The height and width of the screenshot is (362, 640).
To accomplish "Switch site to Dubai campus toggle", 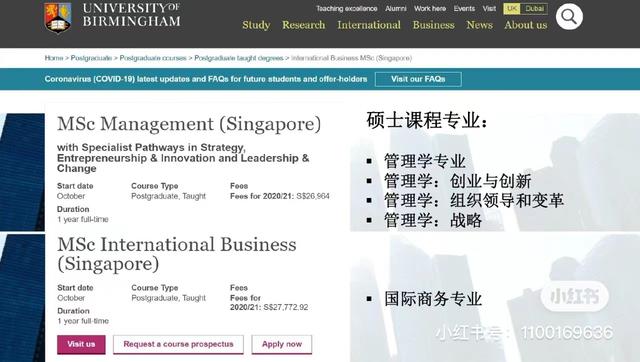I will [534, 9].
